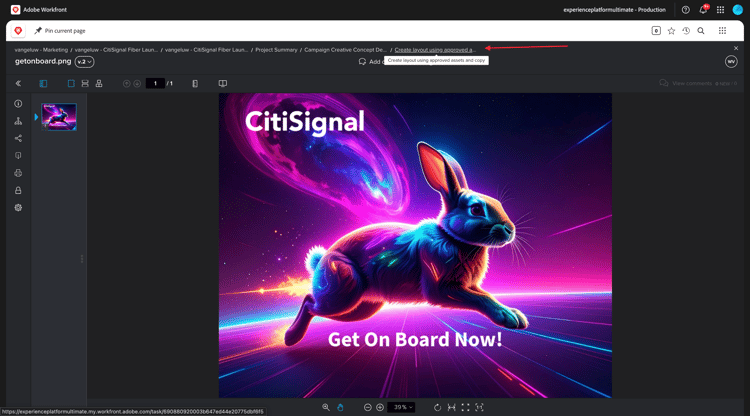This screenshot has height=416, width=750.
Task: Select the getonboard.png page thumbnail
Action: 59,117
